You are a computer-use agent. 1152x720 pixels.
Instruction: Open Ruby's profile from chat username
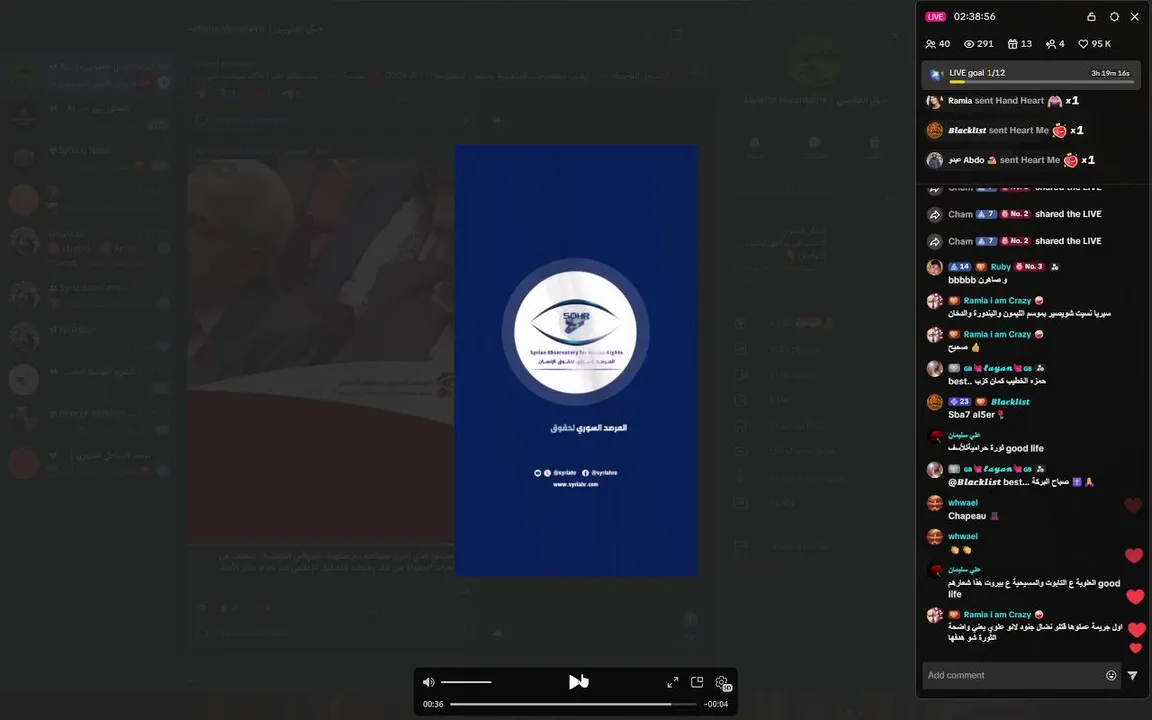pyautogui.click(x=1001, y=267)
